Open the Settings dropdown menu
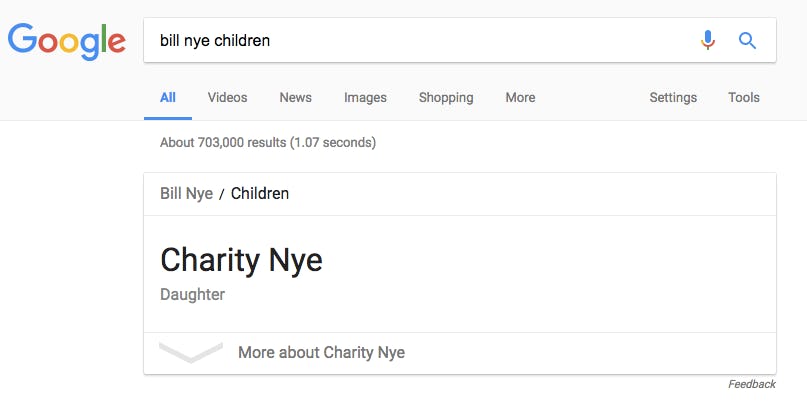This screenshot has width=807, height=405. pos(673,98)
